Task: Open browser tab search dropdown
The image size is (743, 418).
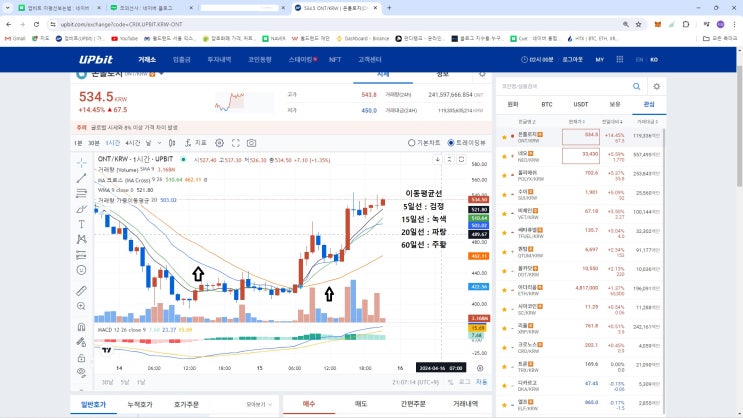Action: point(8,8)
